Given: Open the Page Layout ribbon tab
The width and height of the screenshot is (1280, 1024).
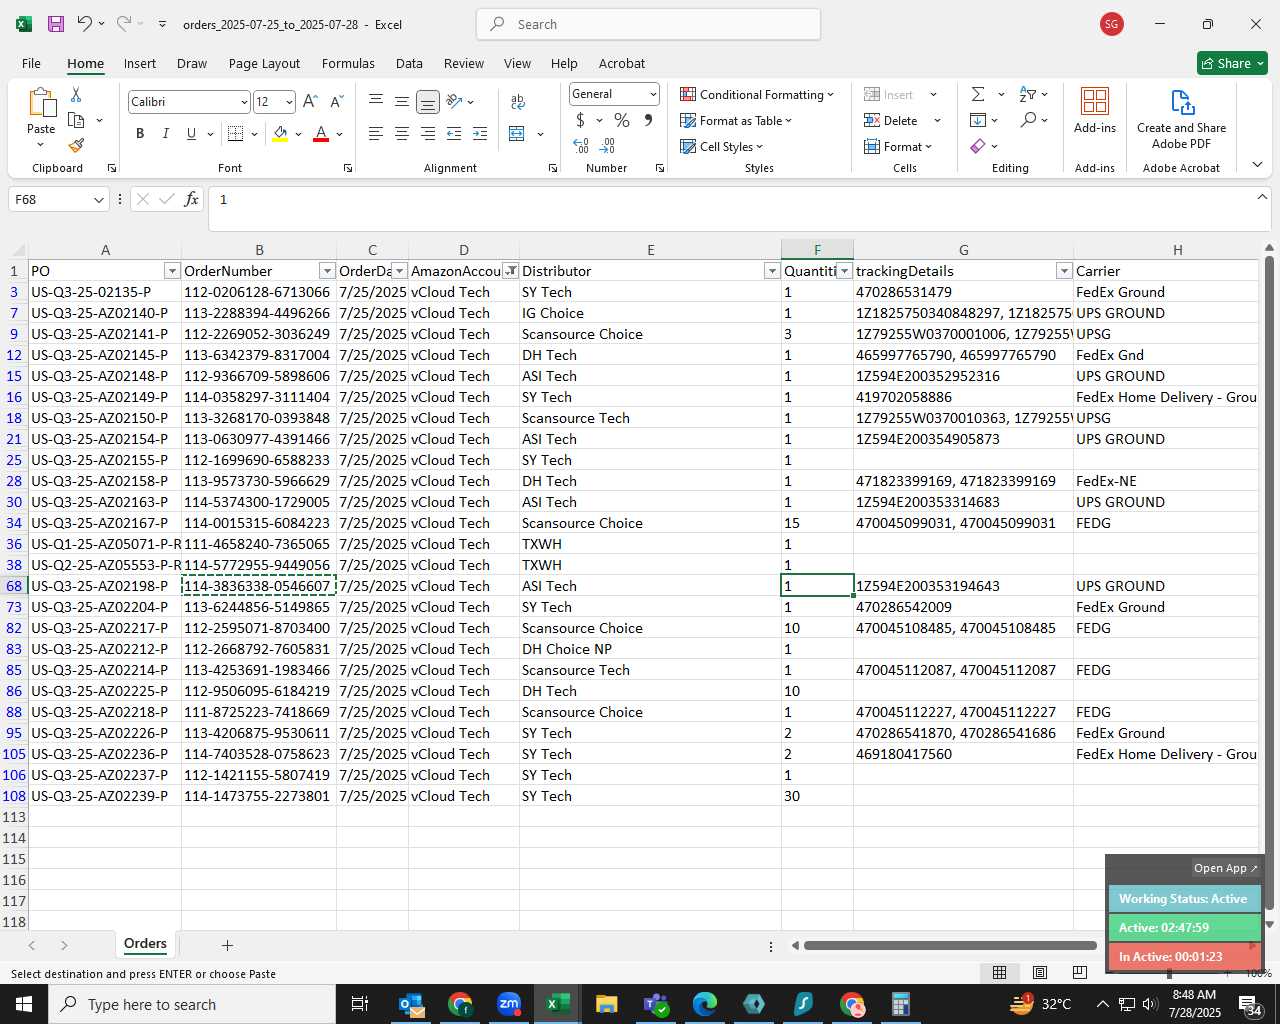Looking at the screenshot, I should [264, 63].
